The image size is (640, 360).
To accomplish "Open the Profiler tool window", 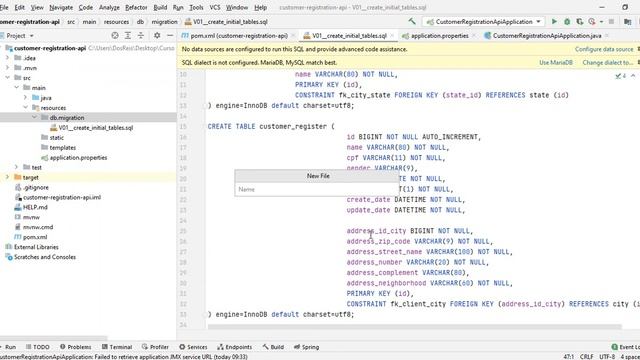I will pyautogui.click(x=156, y=347).
